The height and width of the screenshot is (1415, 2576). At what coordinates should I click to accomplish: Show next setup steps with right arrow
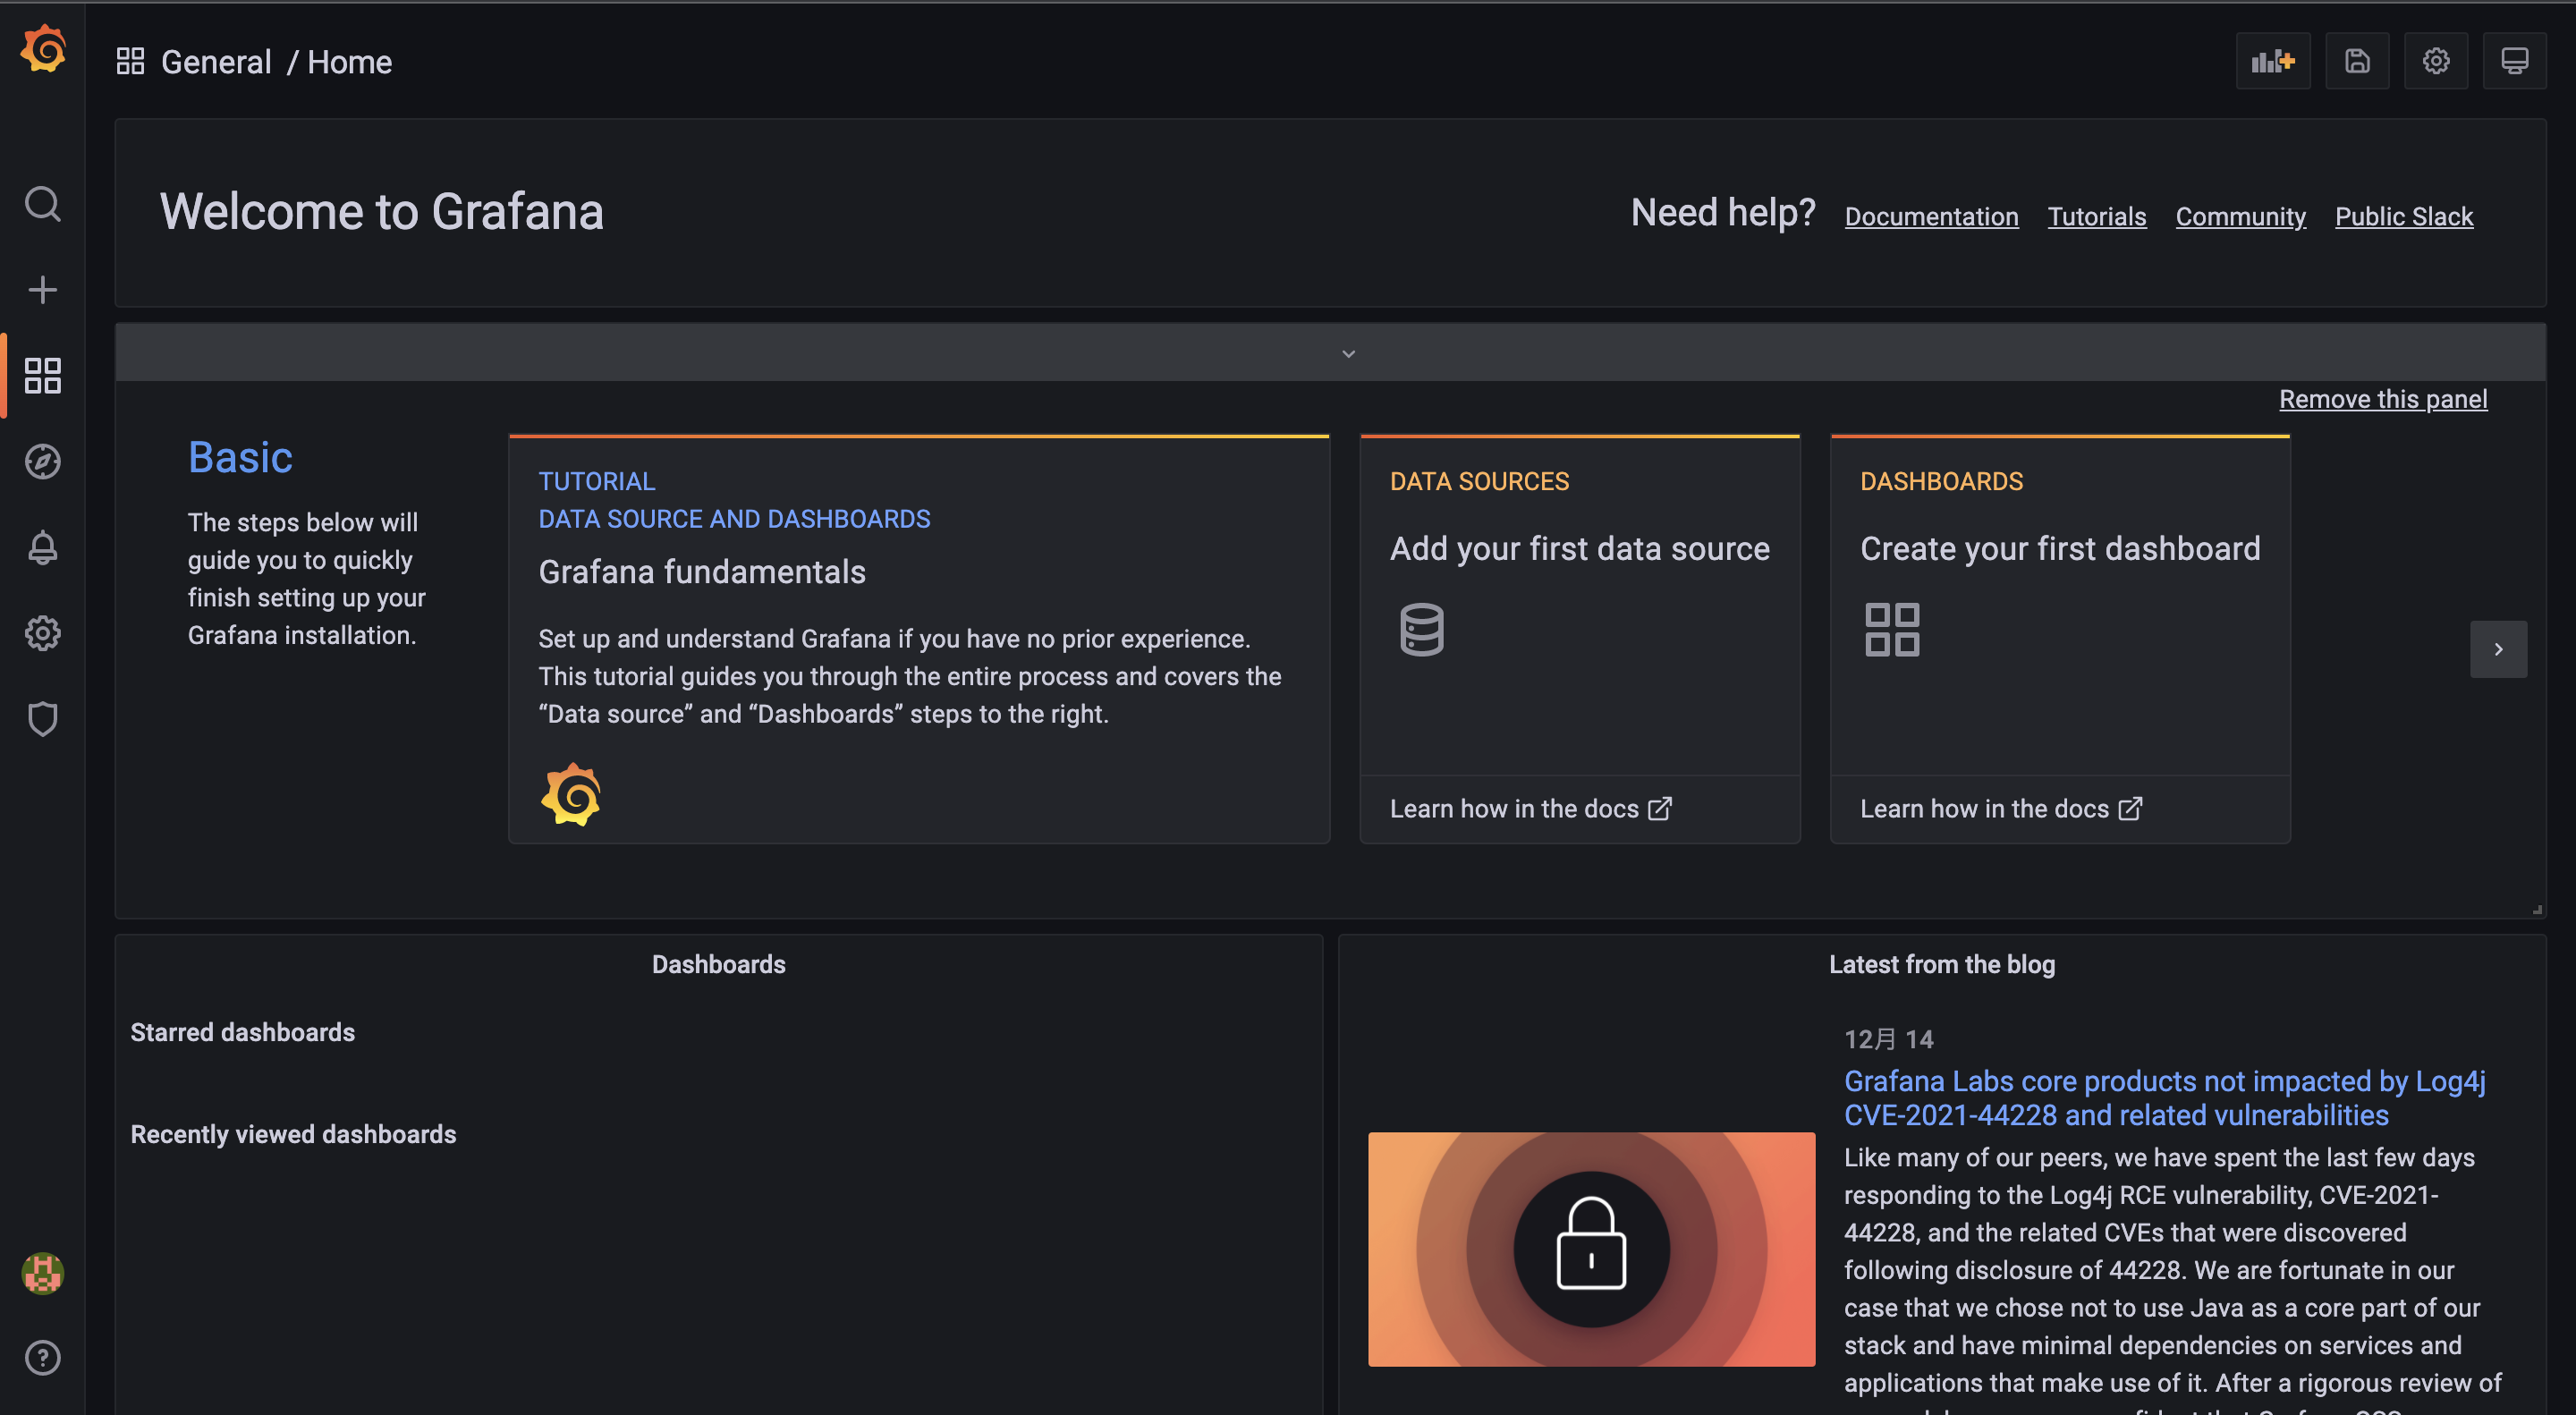pos(2497,649)
